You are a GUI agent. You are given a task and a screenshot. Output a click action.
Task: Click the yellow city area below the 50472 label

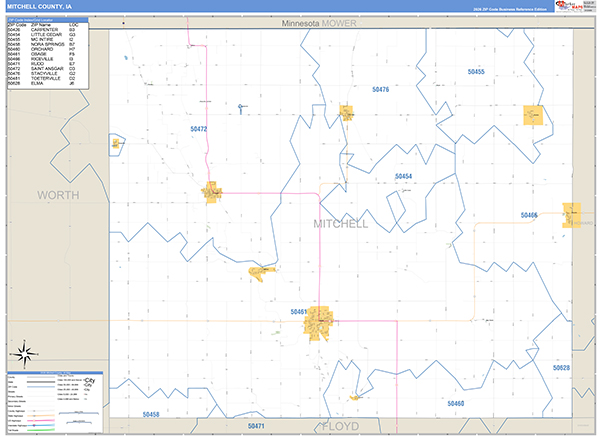point(213,191)
